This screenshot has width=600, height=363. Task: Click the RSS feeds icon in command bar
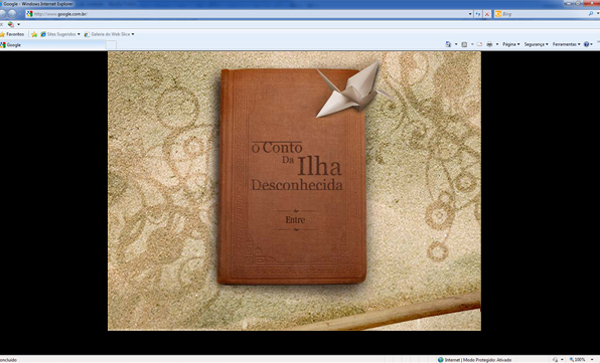tap(464, 44)
